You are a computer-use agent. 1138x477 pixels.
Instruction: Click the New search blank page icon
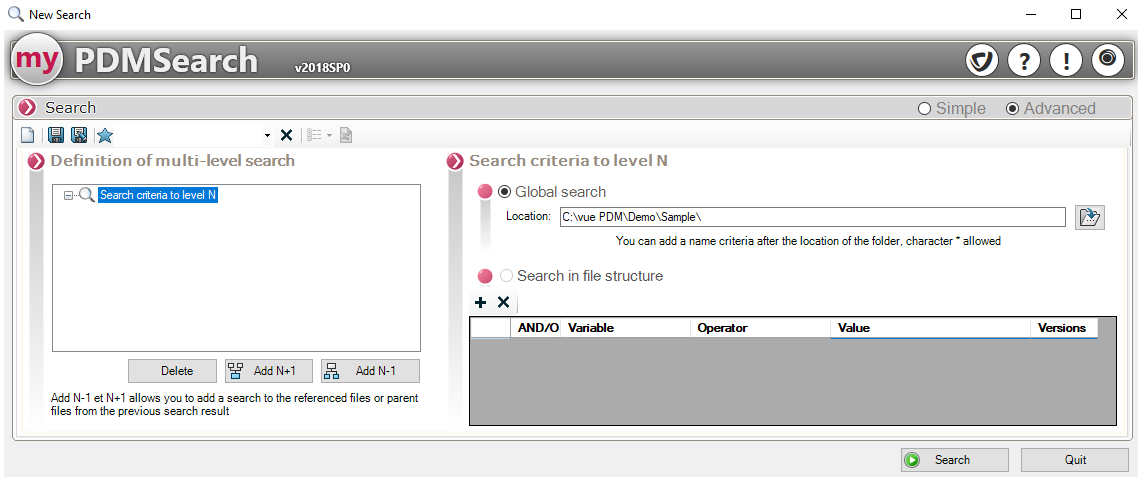point(28,135)
